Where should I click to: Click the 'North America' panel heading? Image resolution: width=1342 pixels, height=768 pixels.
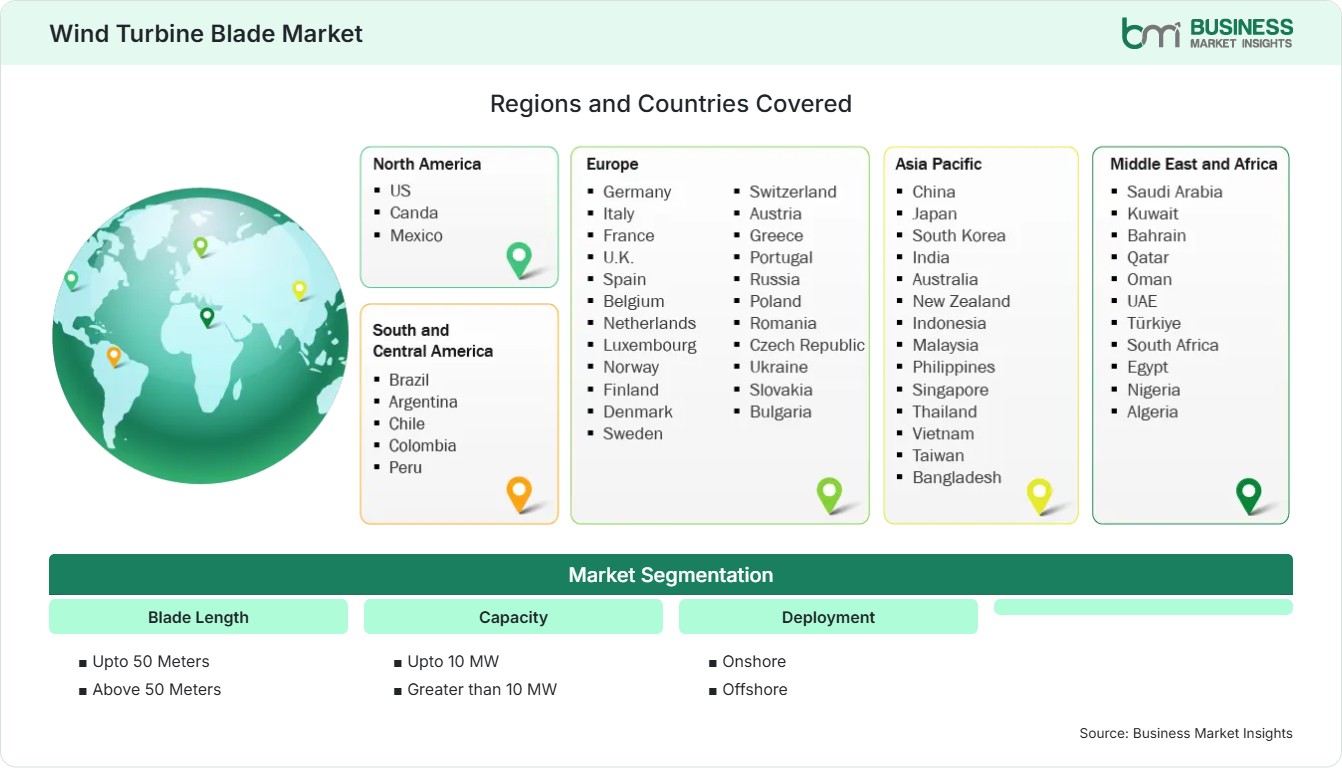coord(427,164)
